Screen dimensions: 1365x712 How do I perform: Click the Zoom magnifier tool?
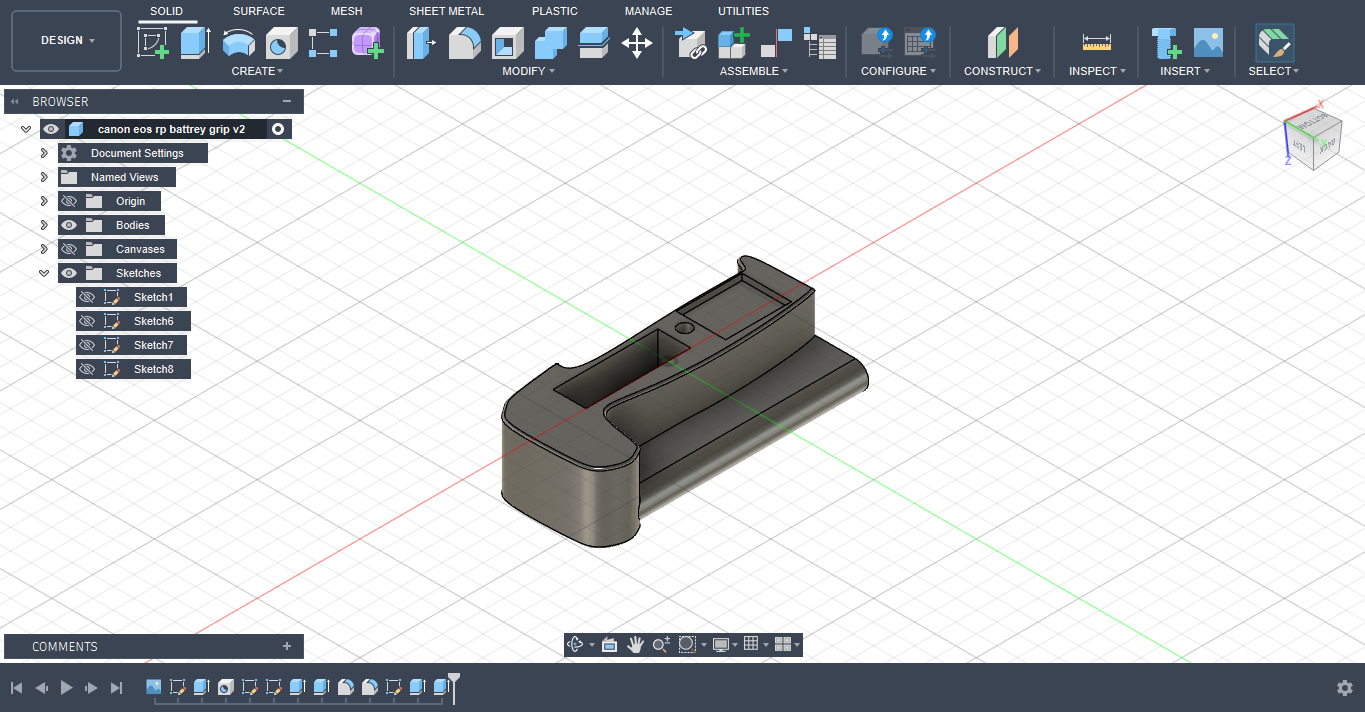coord(661,645)
